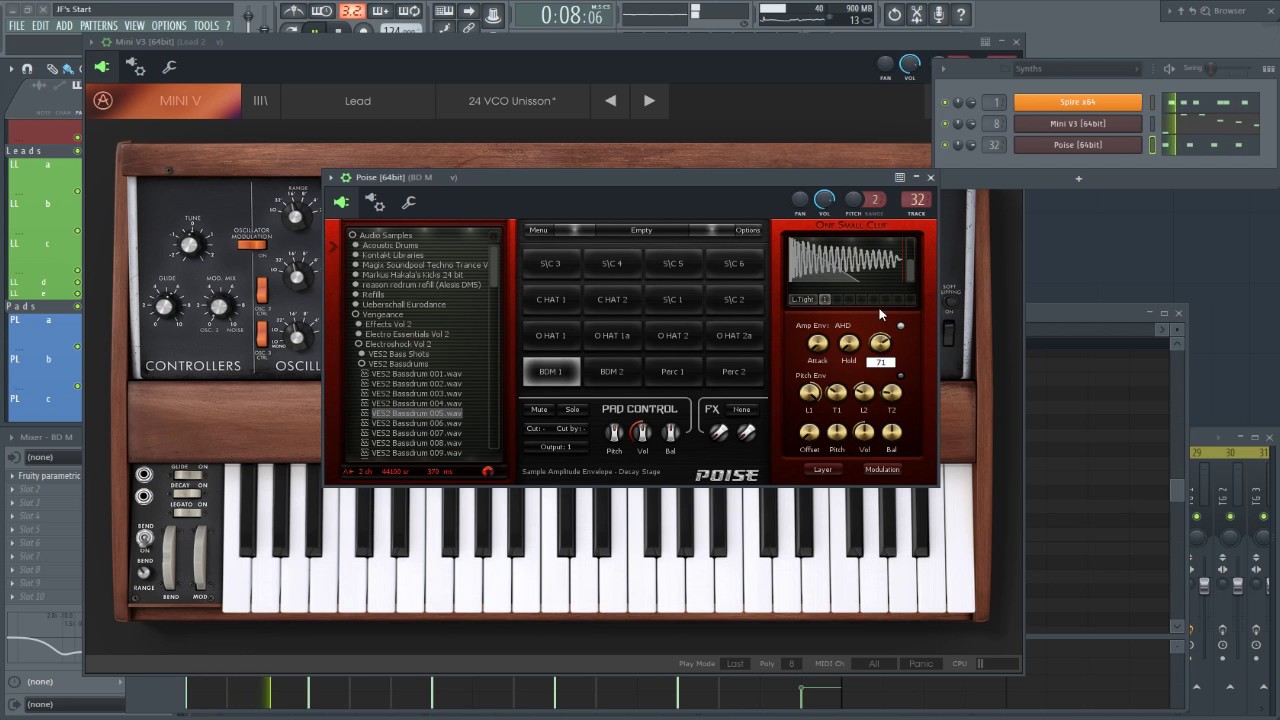
Task: Select the Mini V3 [64bit] channel button
Action: click(x=1078, y=124)
